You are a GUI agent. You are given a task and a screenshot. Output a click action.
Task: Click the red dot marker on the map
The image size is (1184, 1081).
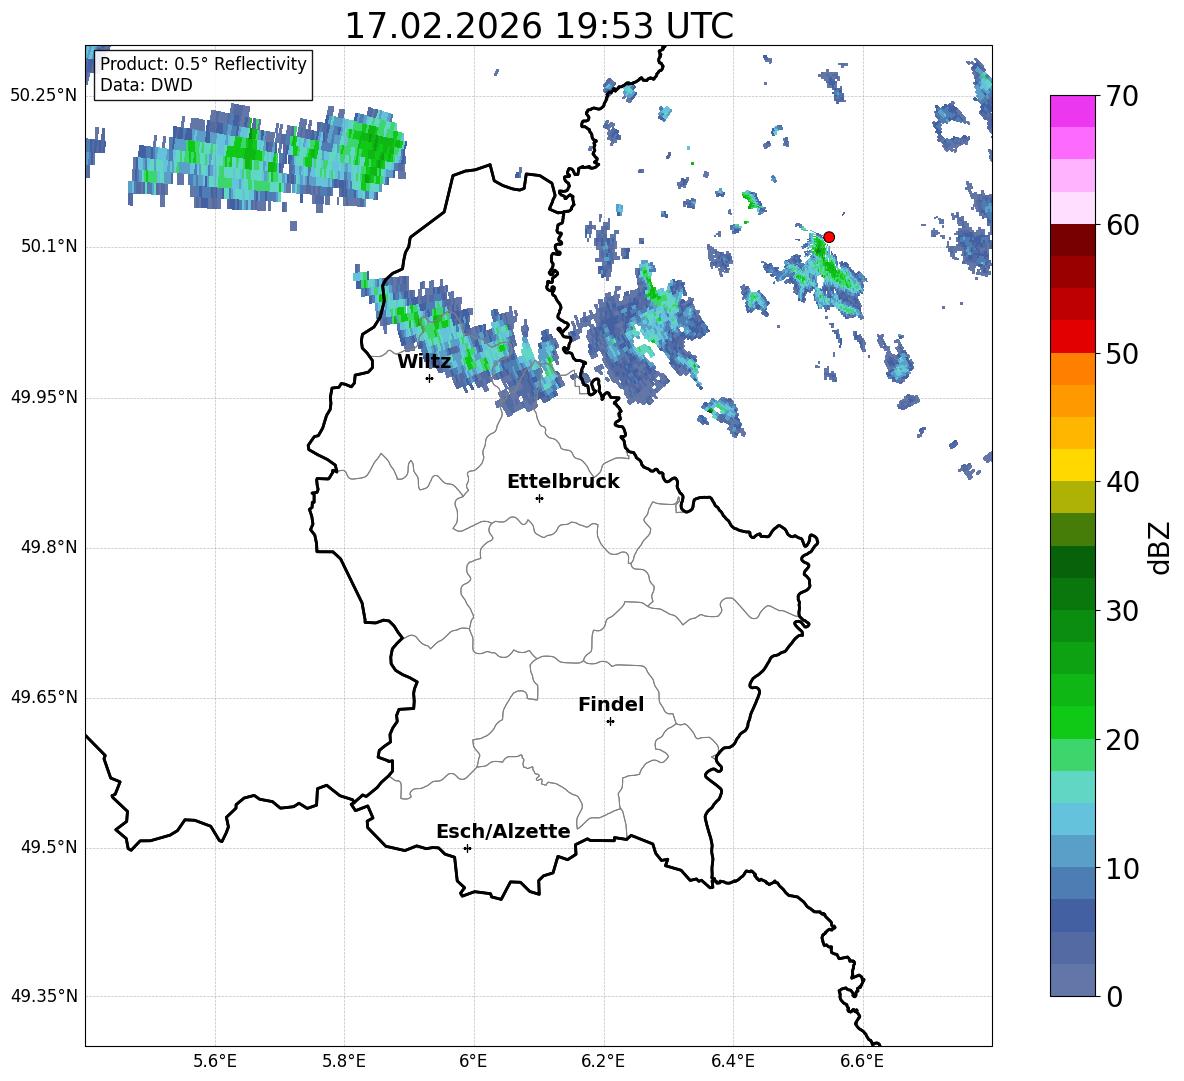pyautogui.click(x=828, y=237)
